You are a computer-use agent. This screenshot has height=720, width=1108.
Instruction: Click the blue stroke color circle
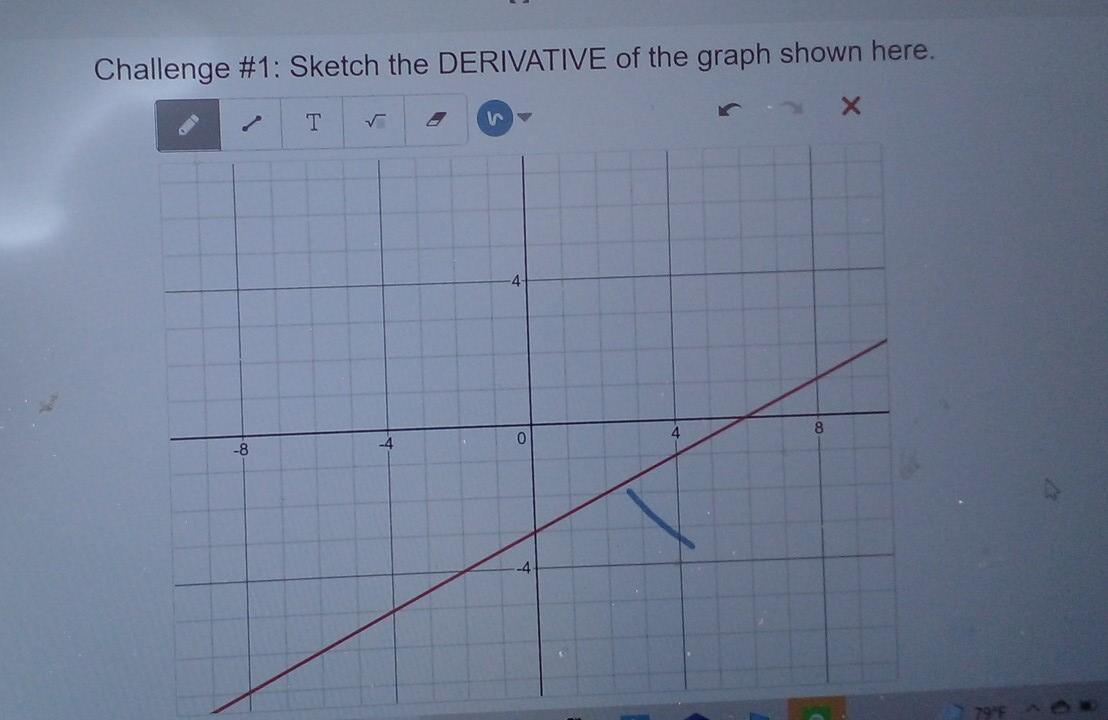coord(495,118)
